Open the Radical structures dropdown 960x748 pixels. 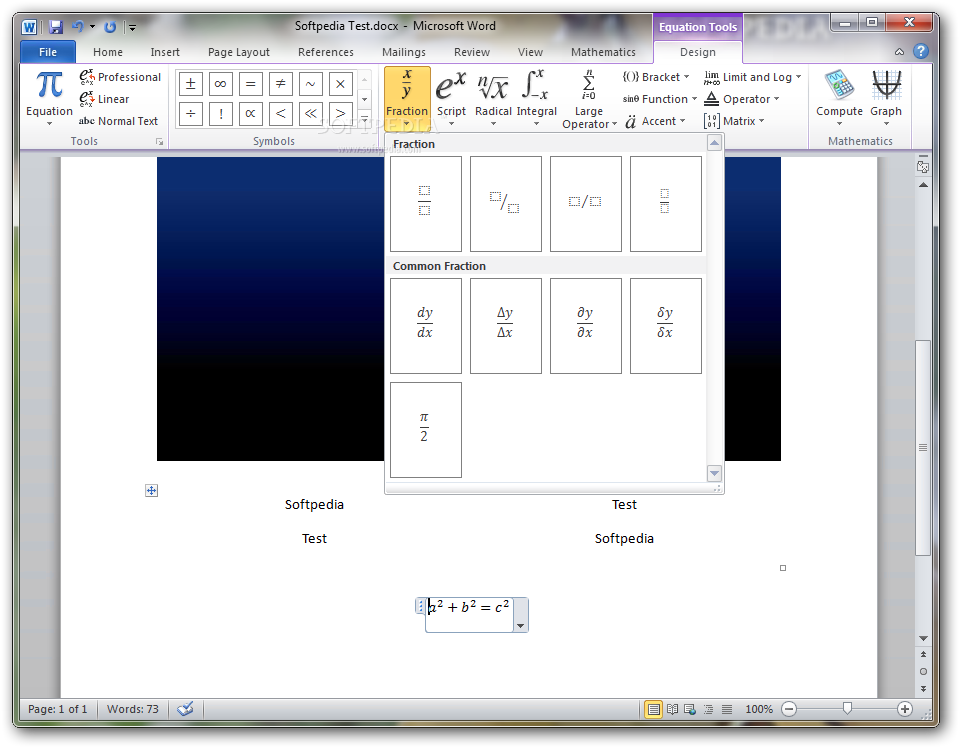pyautogui.click(x=493, y=98)
